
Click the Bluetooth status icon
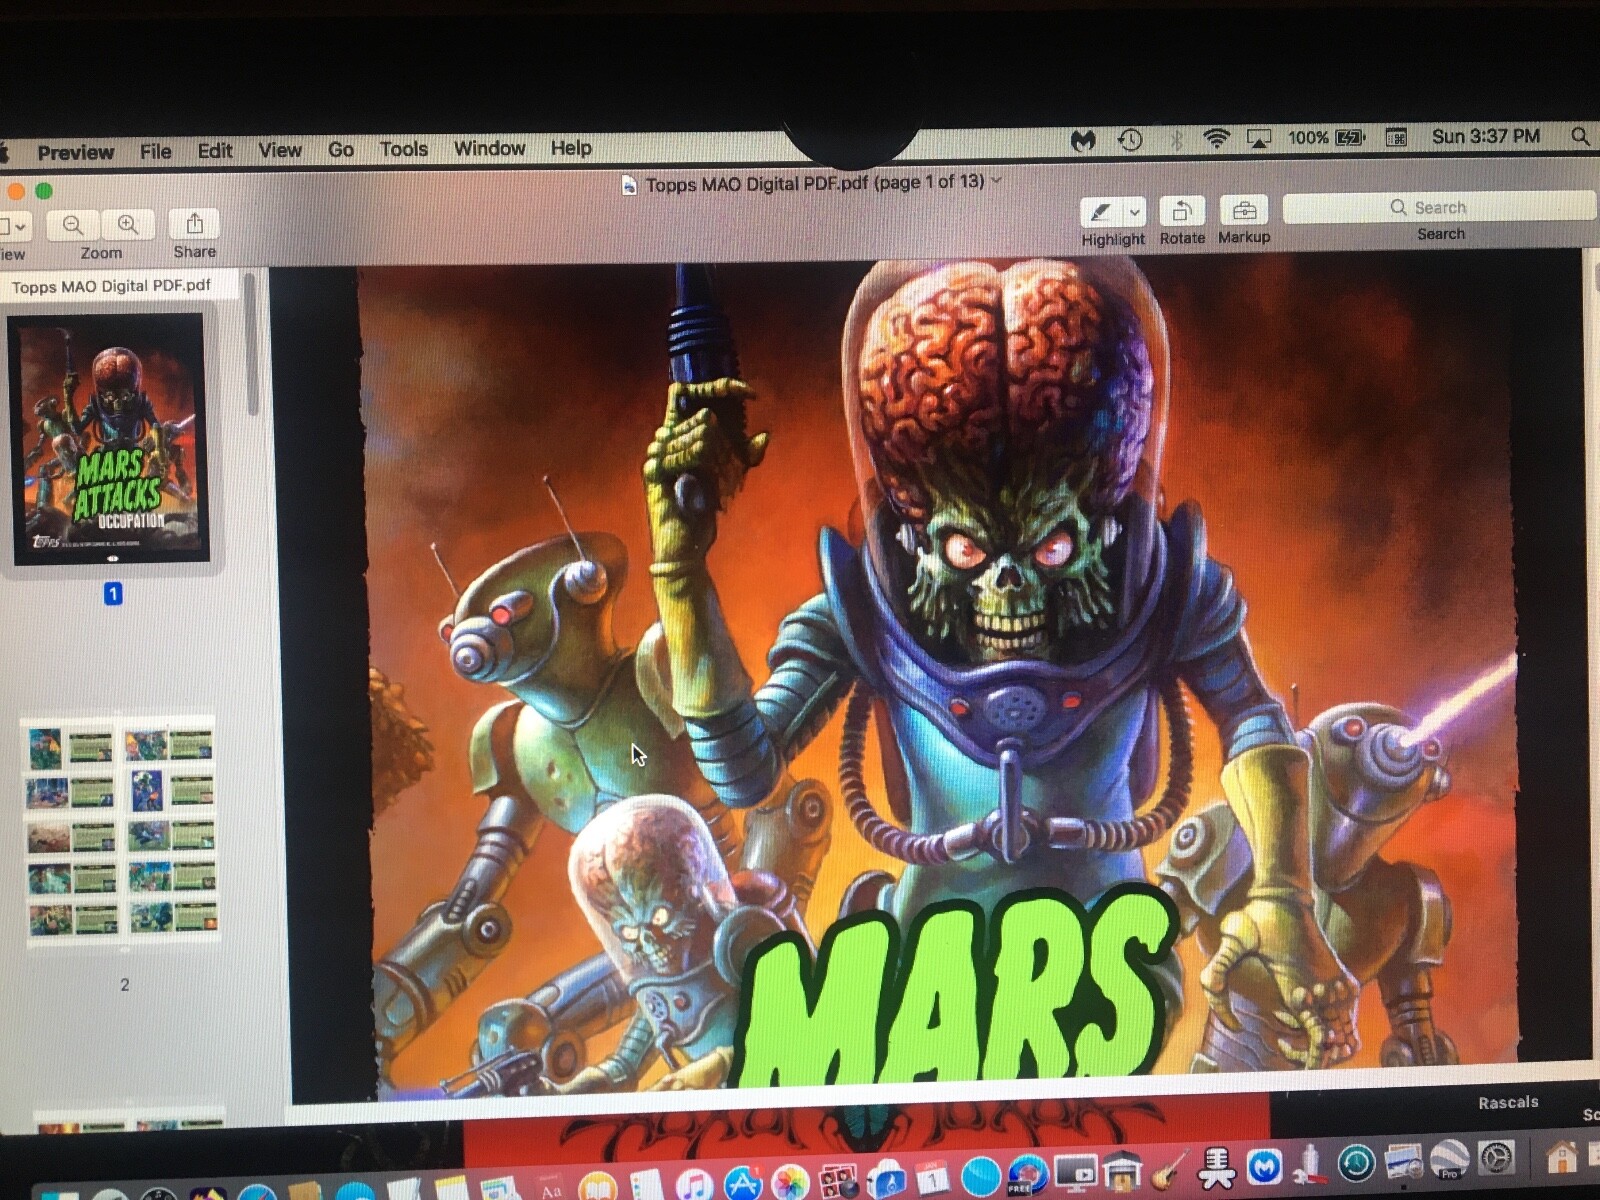click(x=1176, y=139)
